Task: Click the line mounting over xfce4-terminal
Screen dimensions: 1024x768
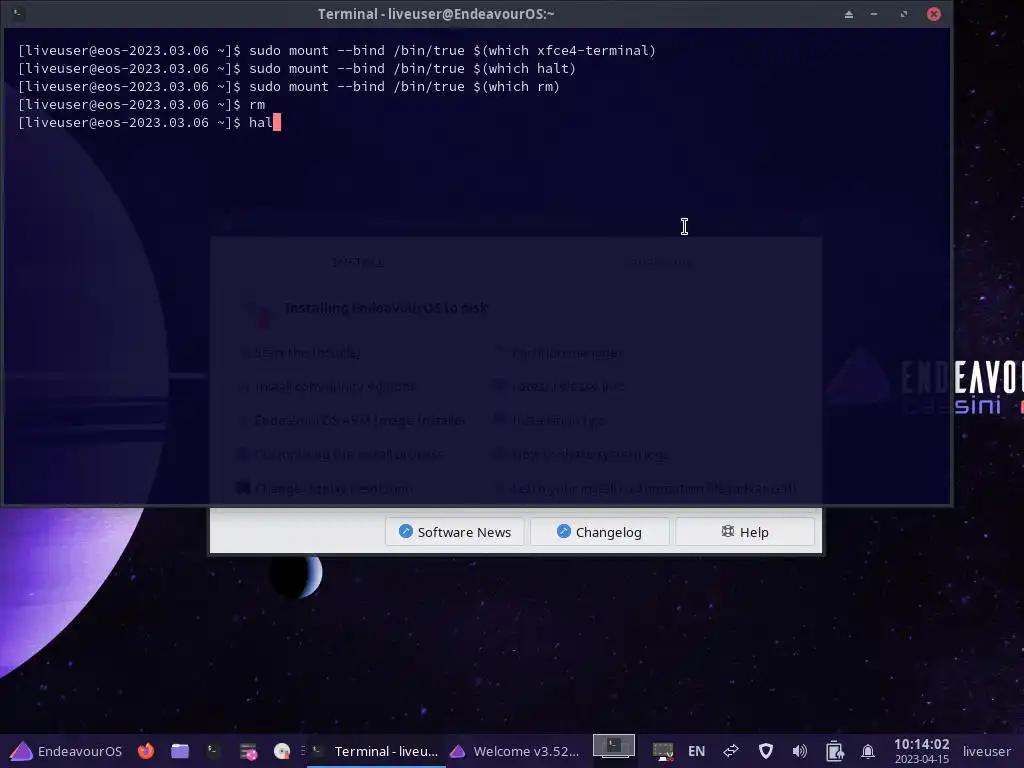Action: (x=336, y=50)
